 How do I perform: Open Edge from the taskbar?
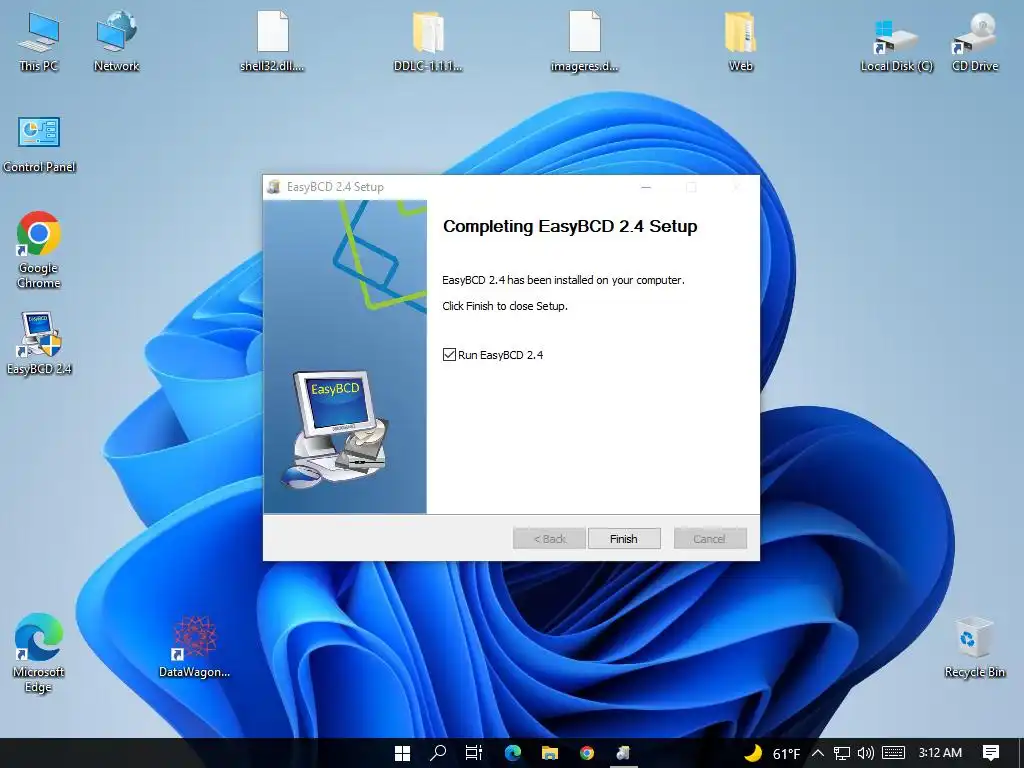pos(513,753)
